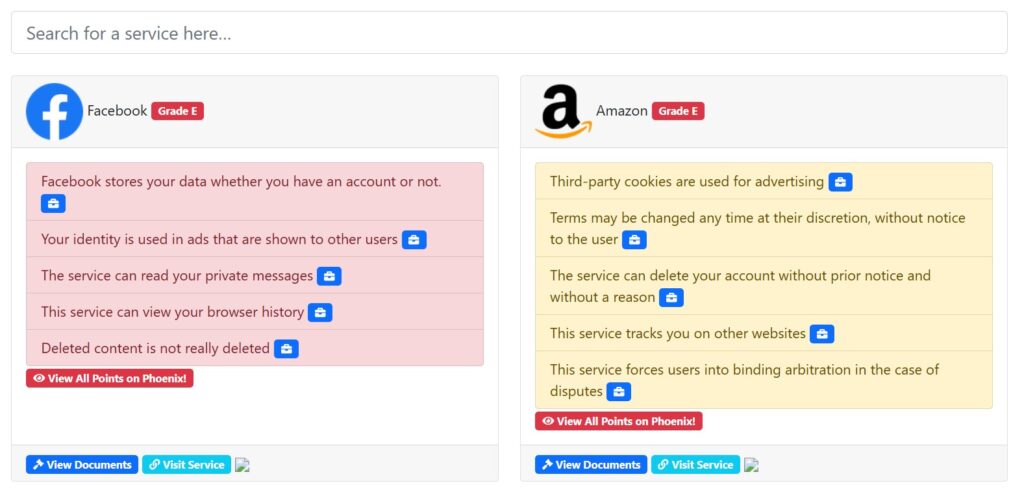Click briefcase icon beside binding arbitration point
The width and height of the screenshot is (1024, 494).
(x=618, y=392)
